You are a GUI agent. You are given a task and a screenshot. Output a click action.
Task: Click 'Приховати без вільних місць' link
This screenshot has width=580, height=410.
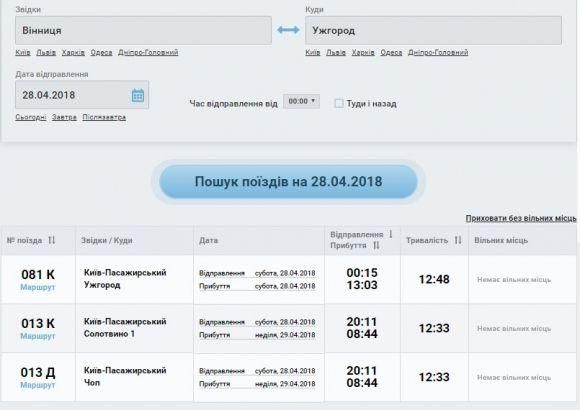[521, 218]
